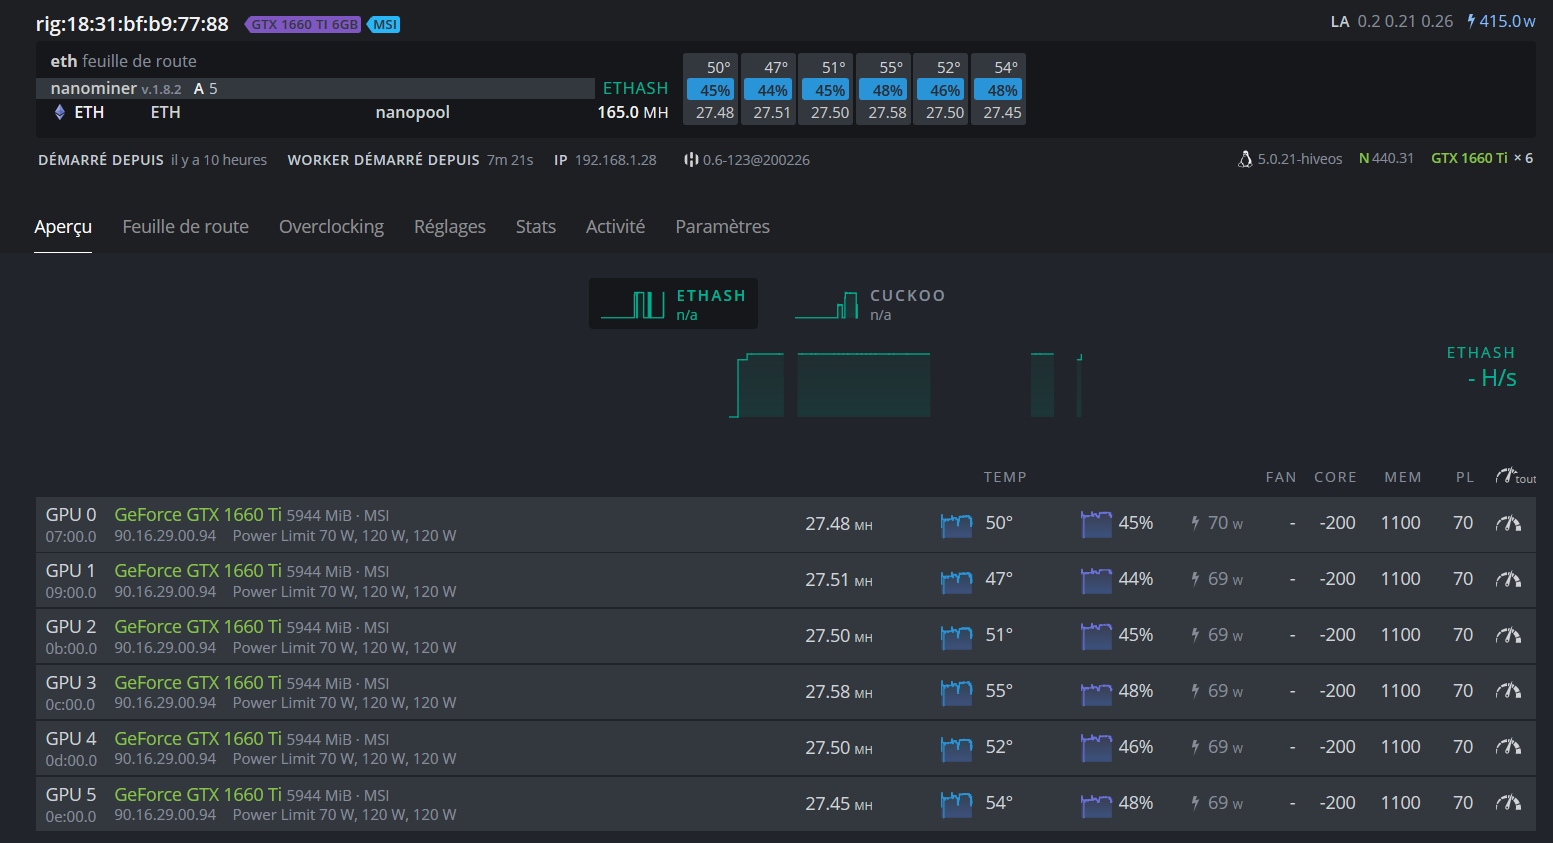1553x843 pixels.
Task: Click the GPU tile showing 47°
Action: tap(768, 89)
